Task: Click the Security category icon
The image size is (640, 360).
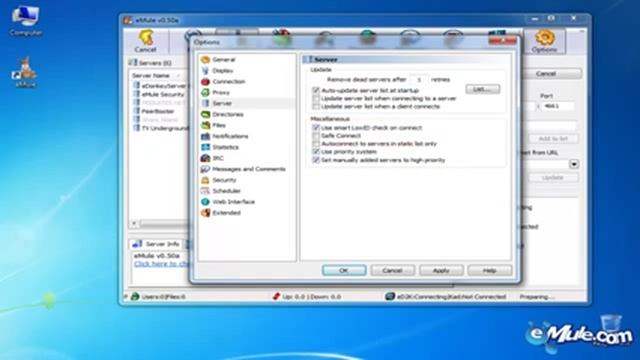Action: [205, 180]
